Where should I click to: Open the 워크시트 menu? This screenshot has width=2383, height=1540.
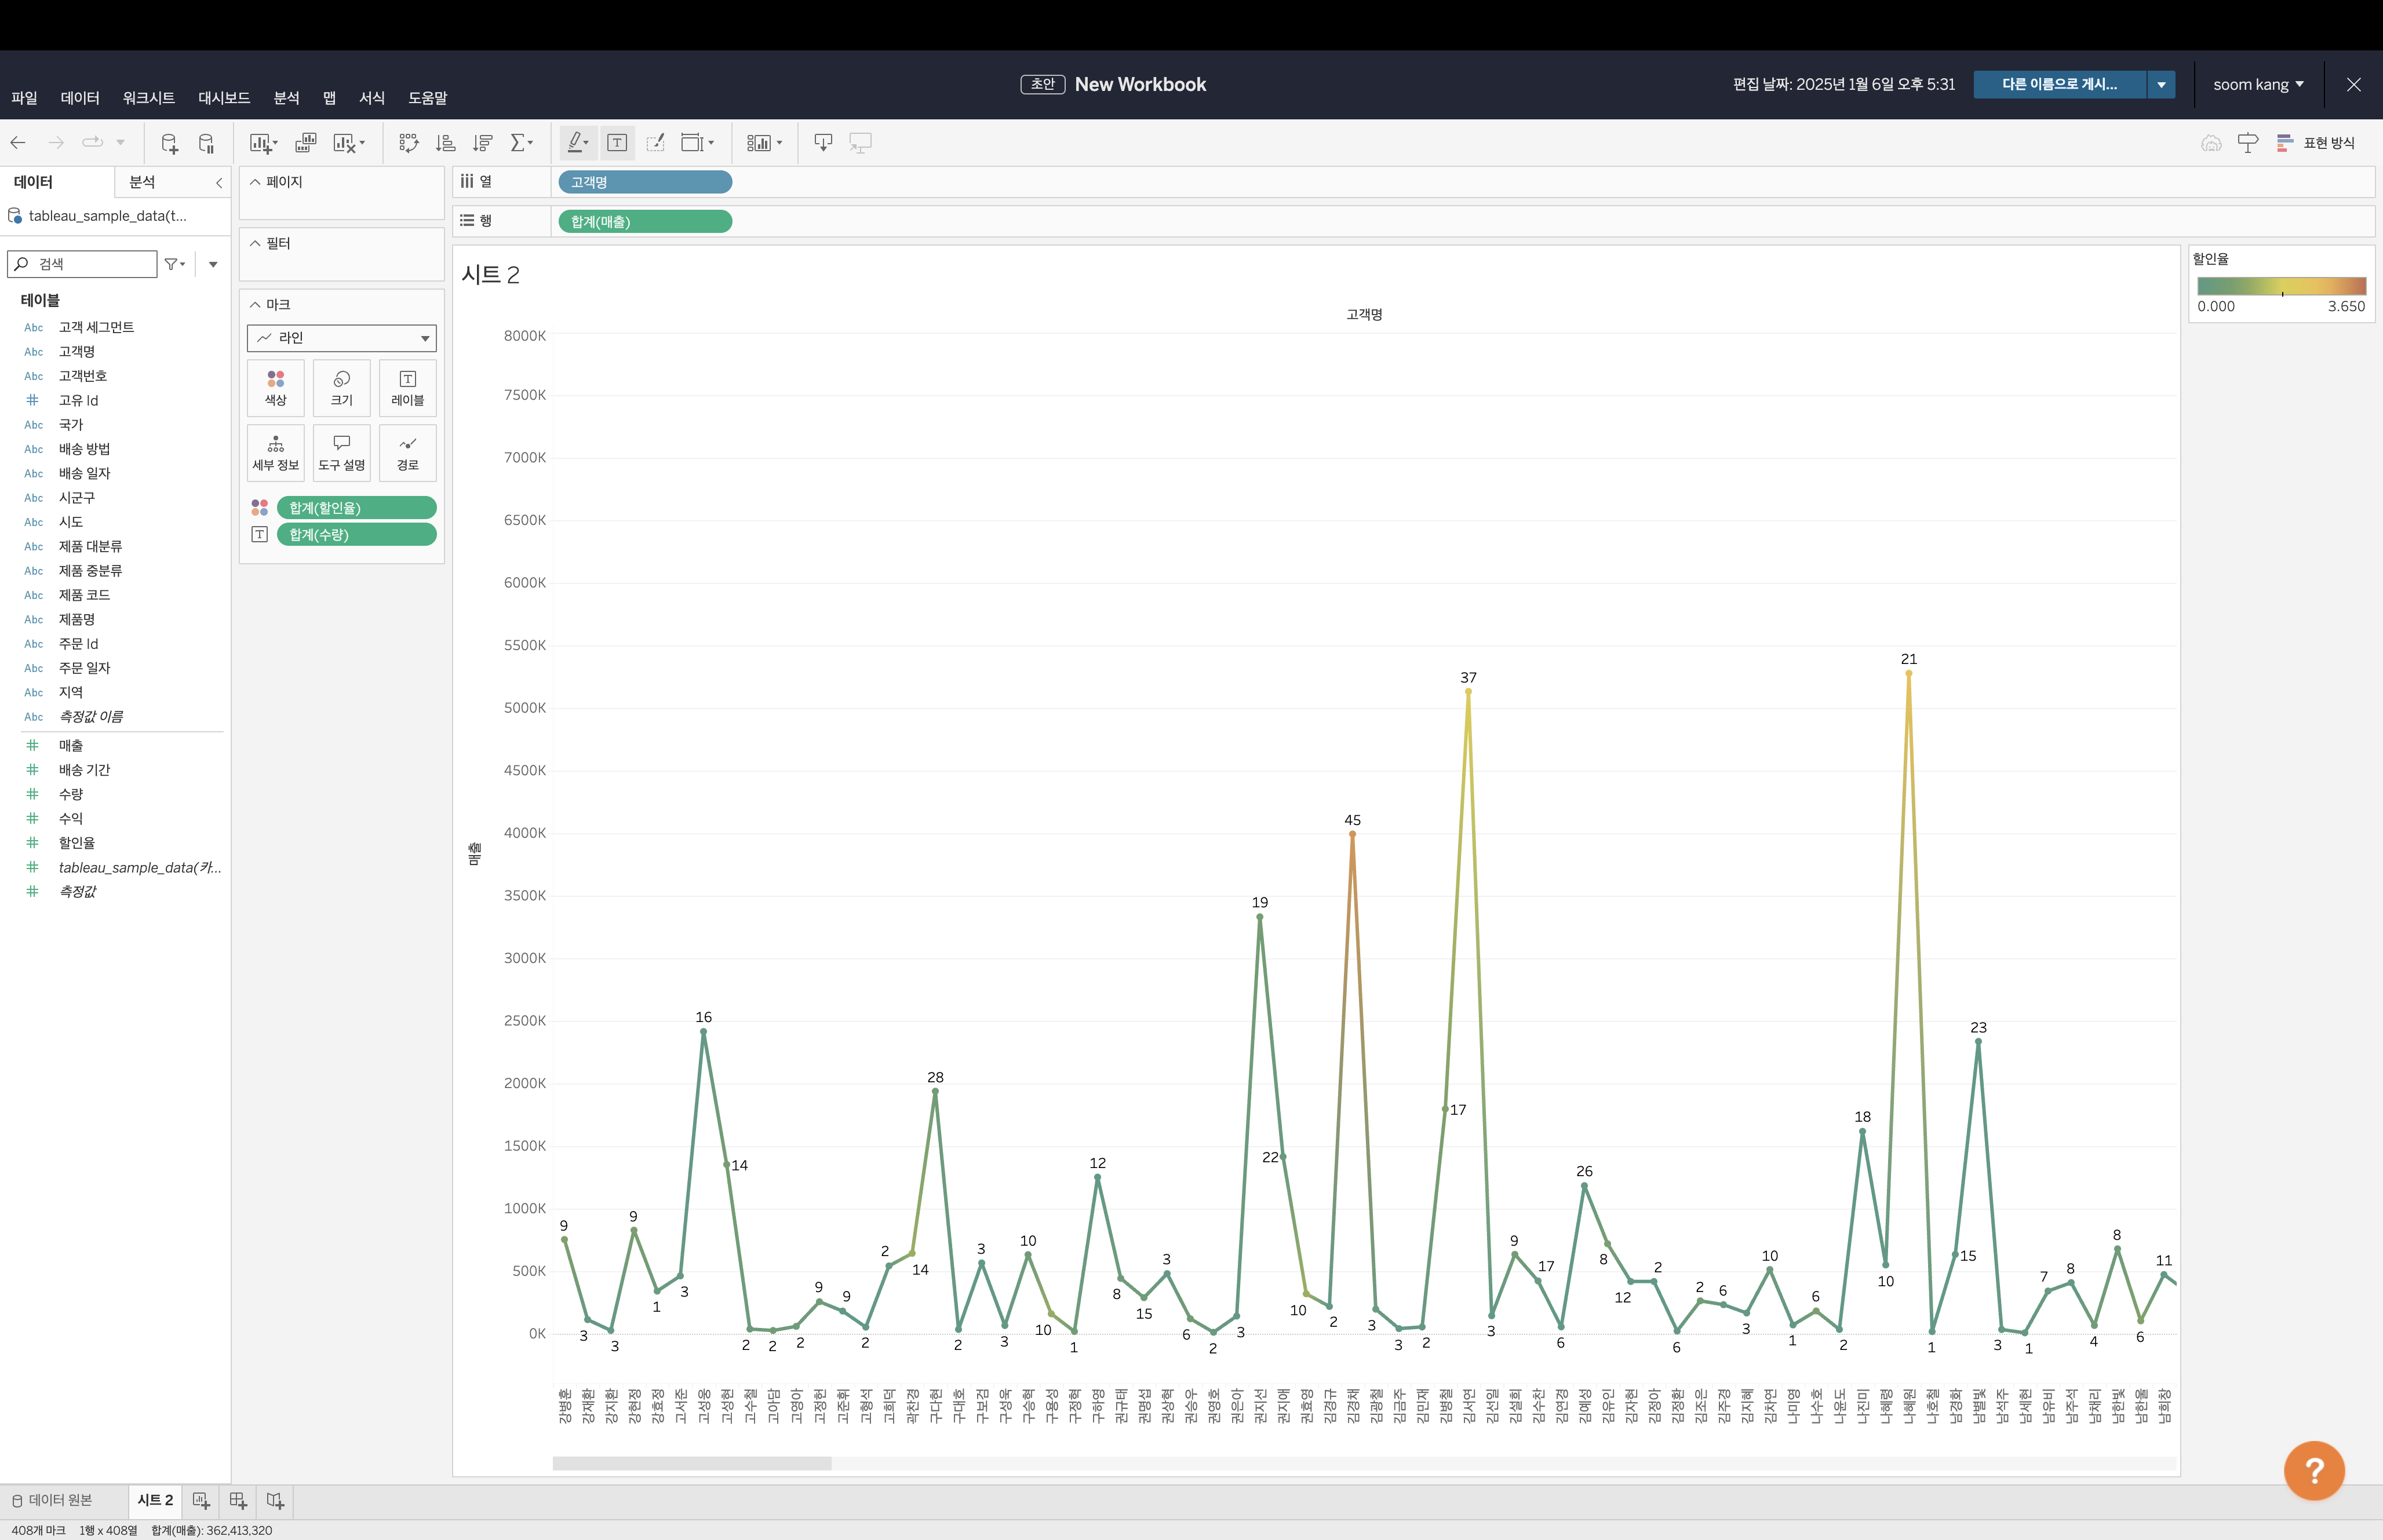[149, 98]
